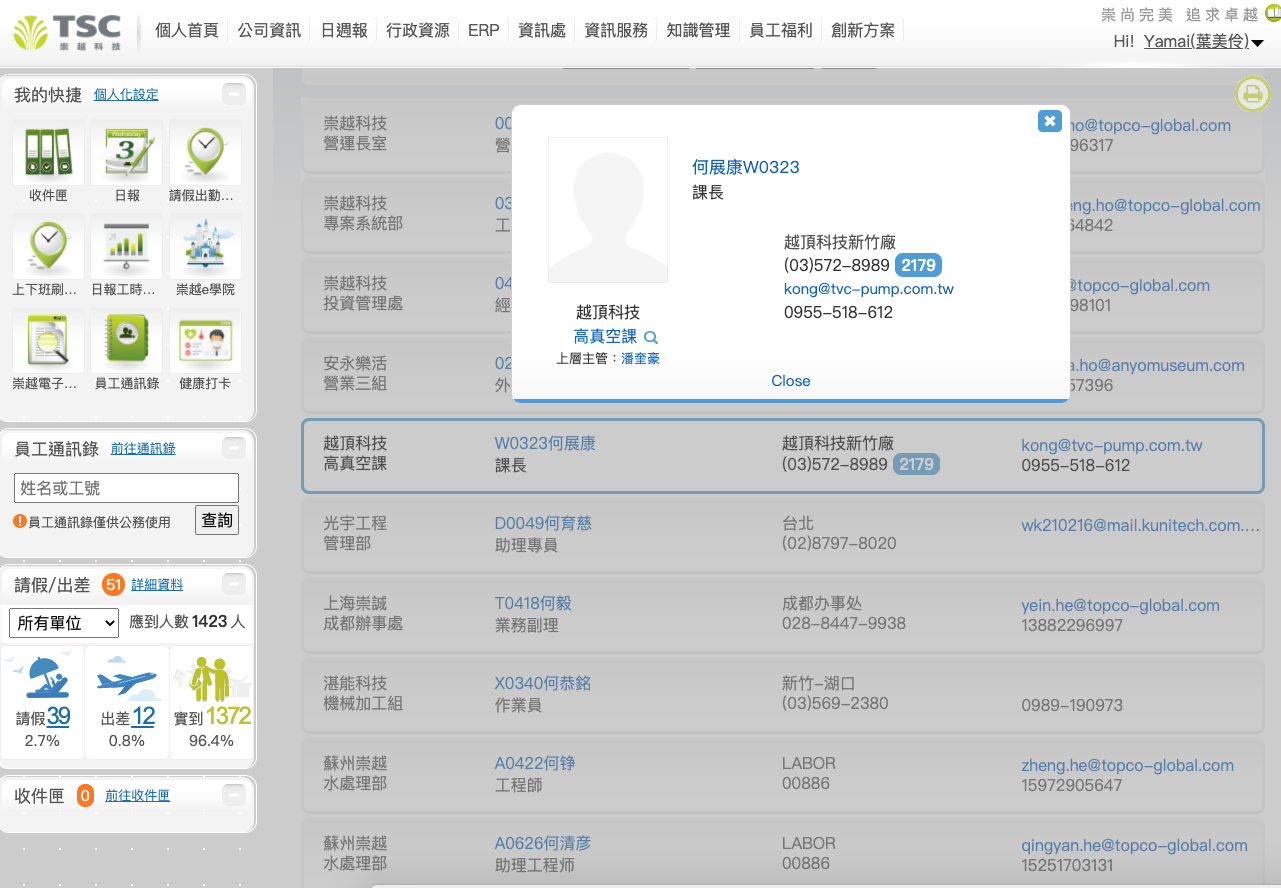Image resolution: width=1281 pixels, height=888 pixels.
Task: Open the ERP menu item
Action: click(x=484, y=30)
